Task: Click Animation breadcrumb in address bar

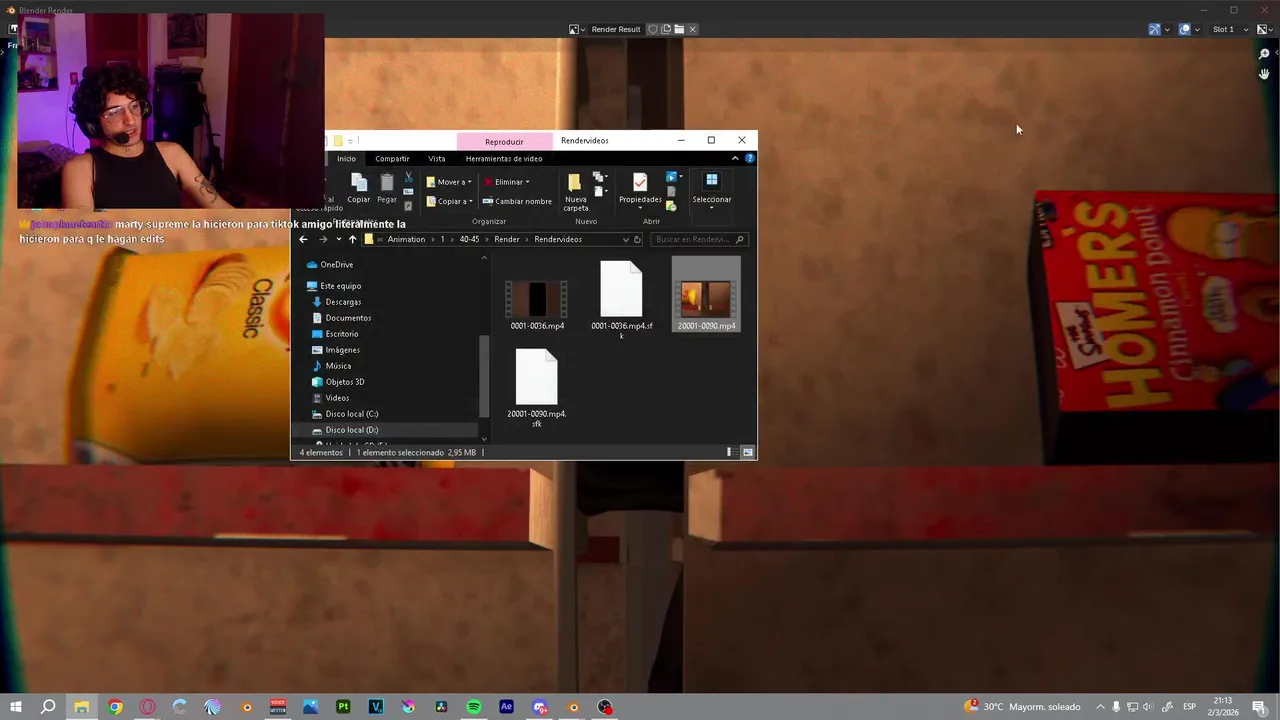Action: [406, 239]
